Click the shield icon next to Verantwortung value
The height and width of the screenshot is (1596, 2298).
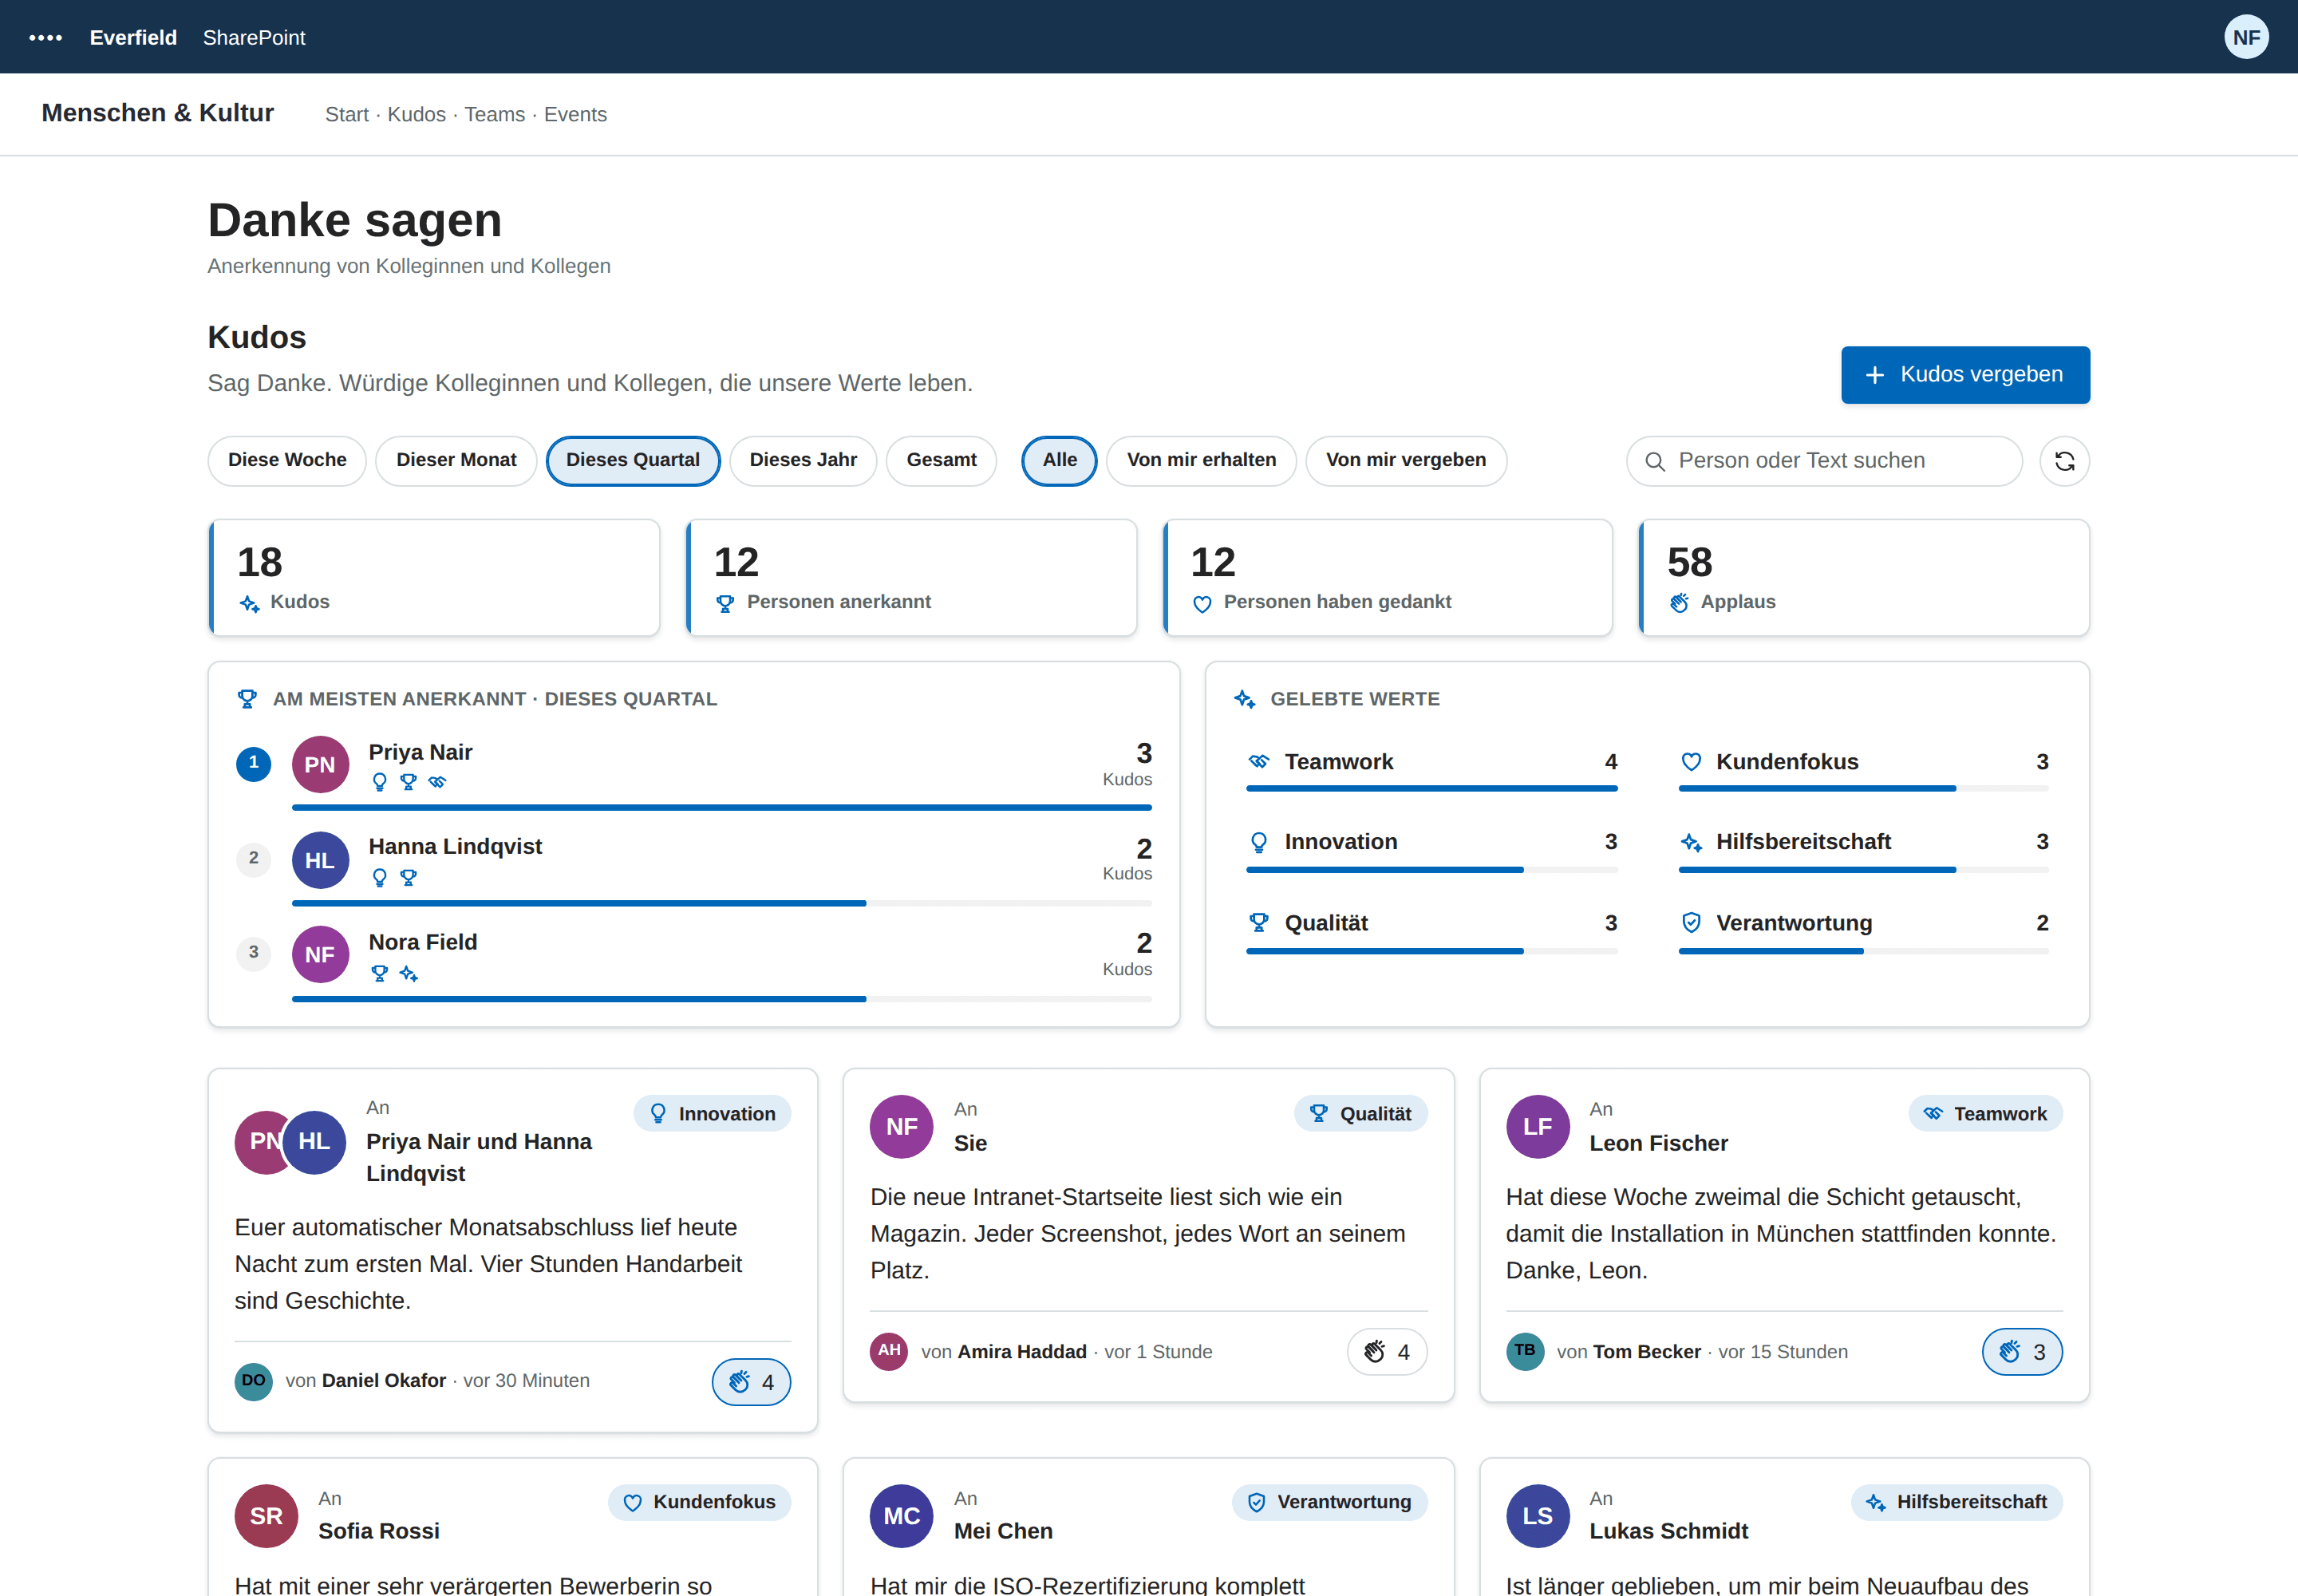click(x=1691, y=923)
